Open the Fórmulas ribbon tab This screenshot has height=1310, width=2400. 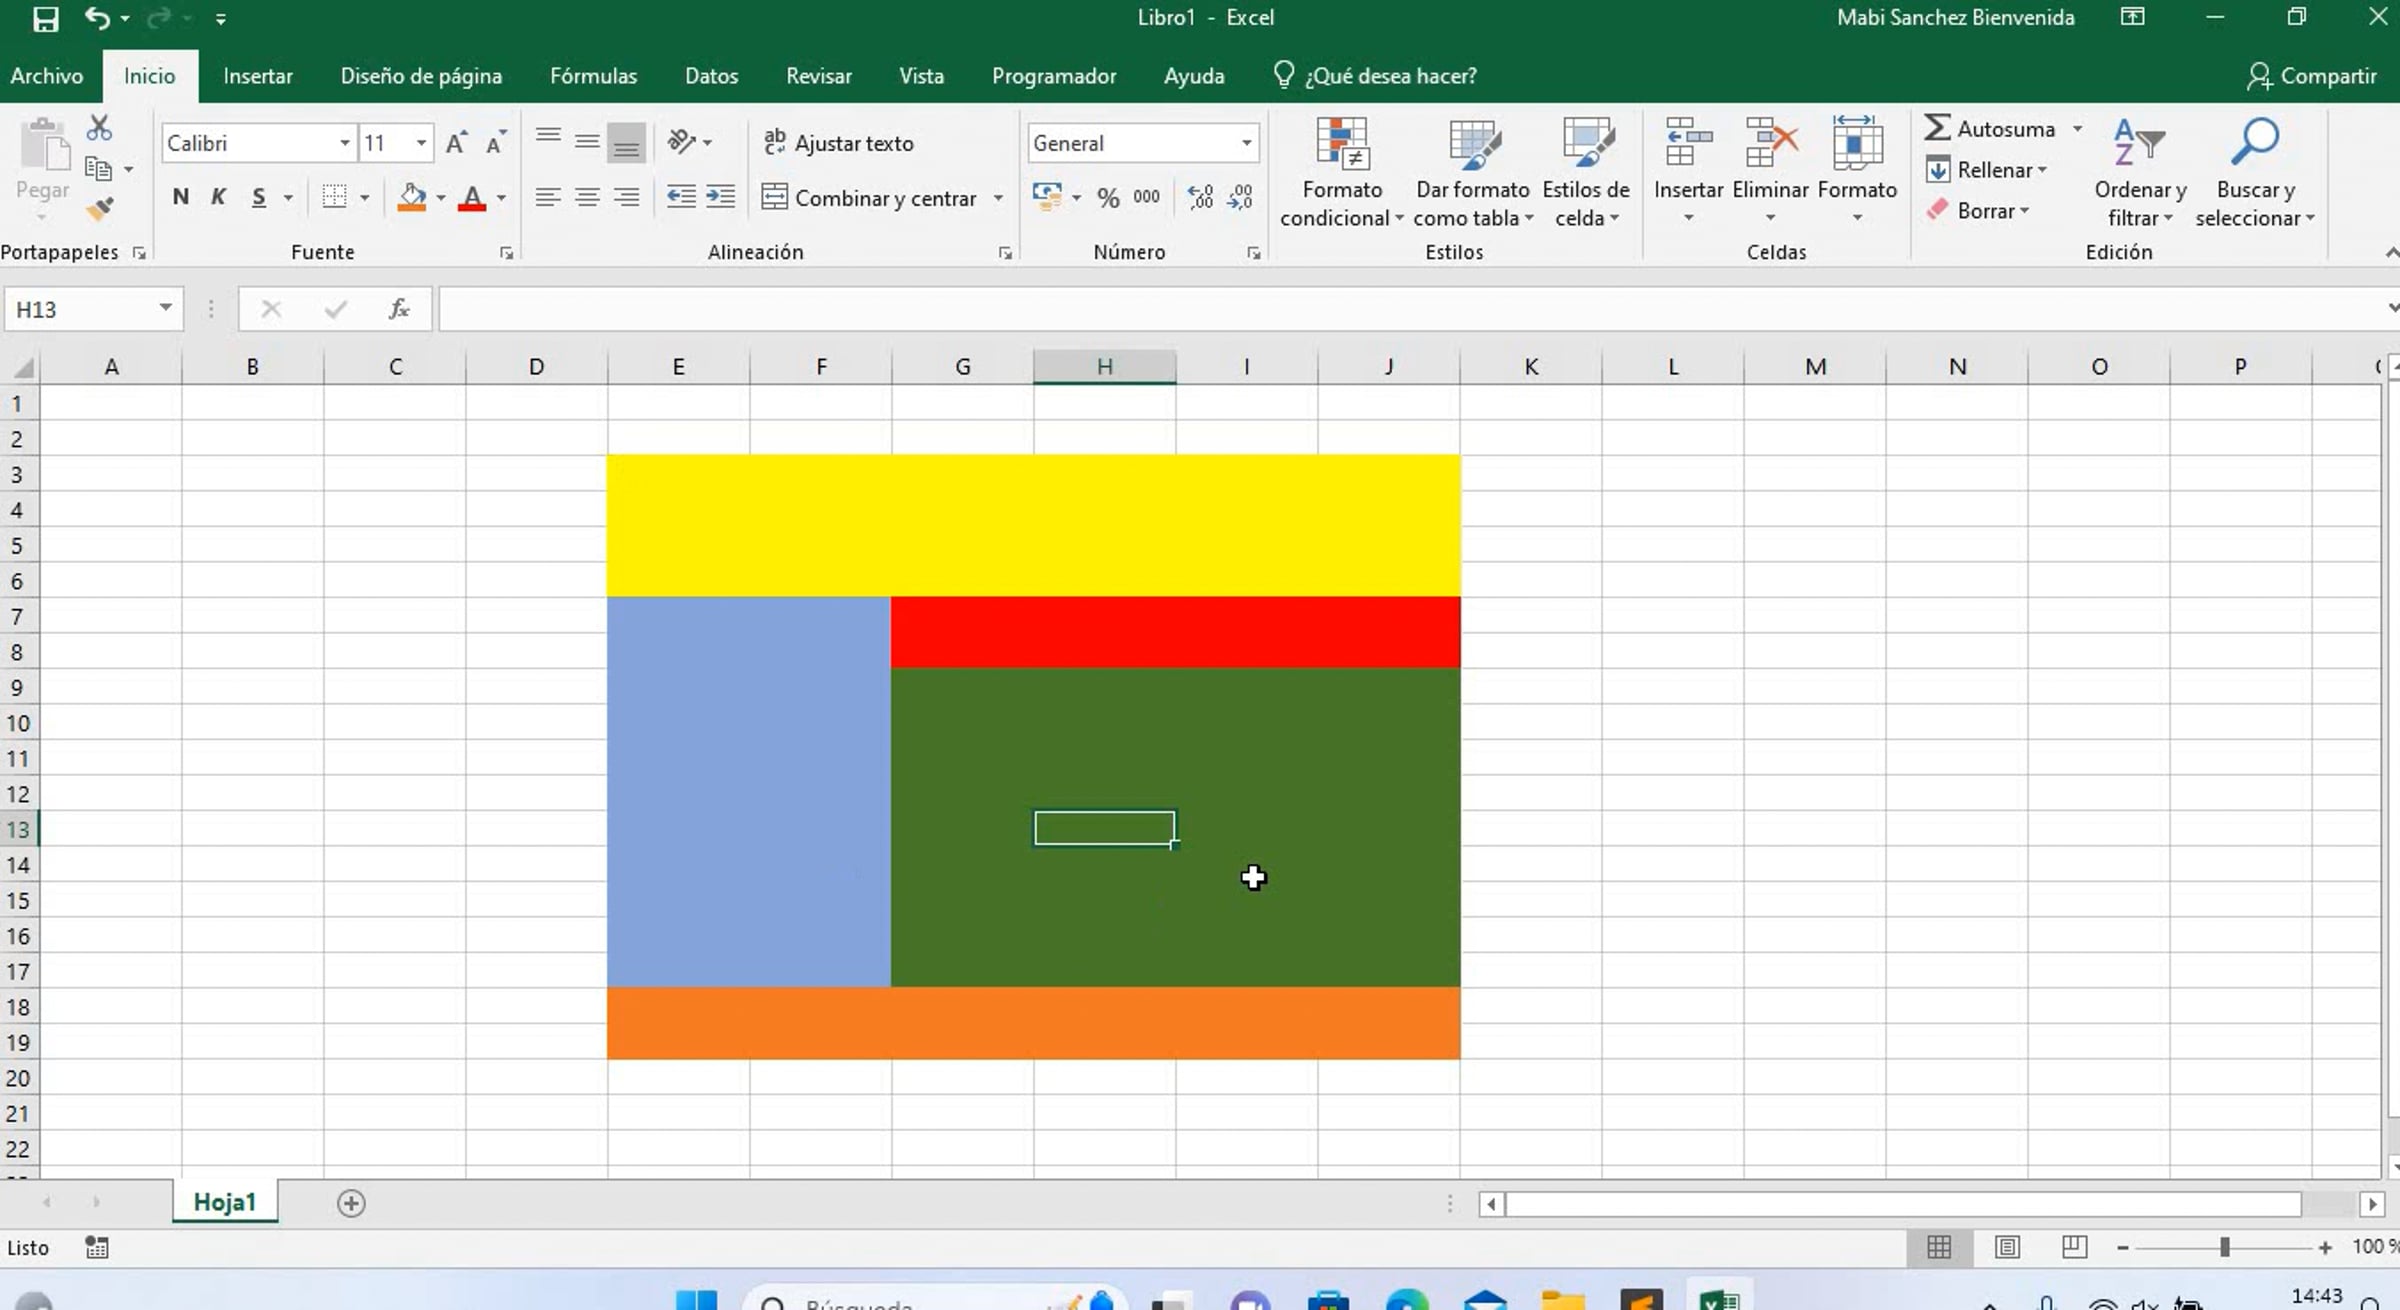tap(593, 76)
